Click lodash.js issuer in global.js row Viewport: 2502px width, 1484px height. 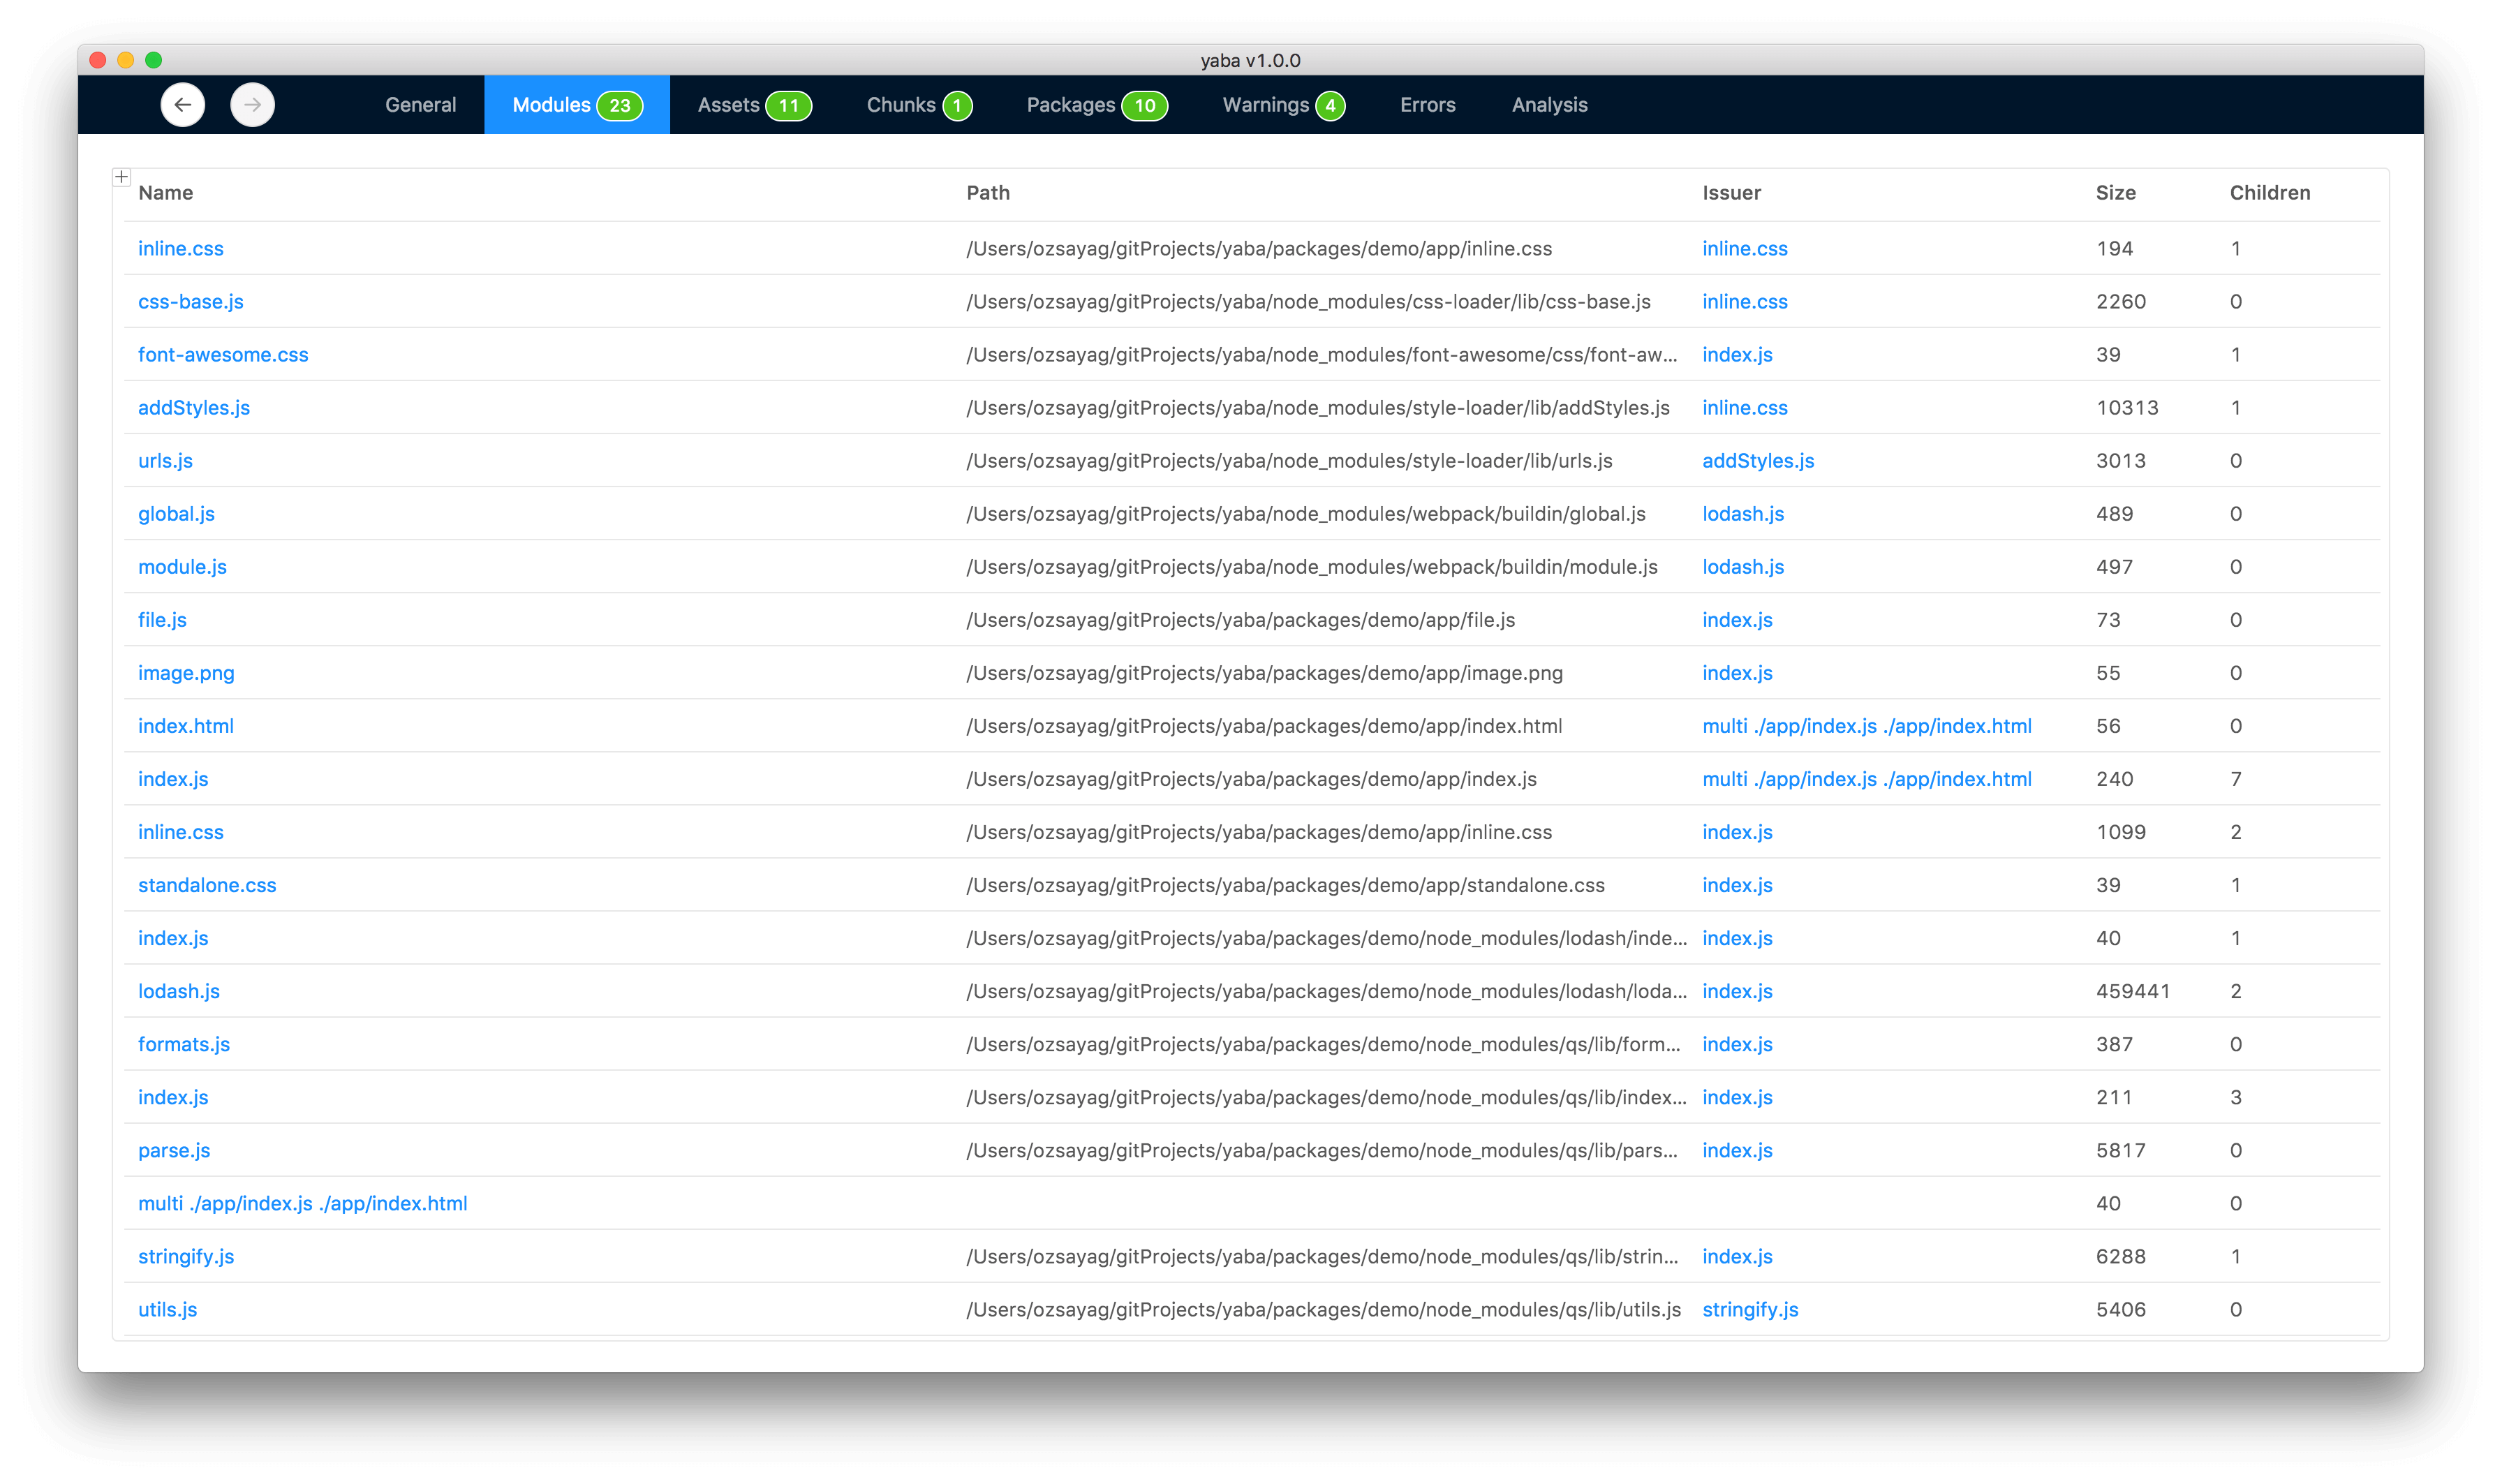click(x=1743, y=514)
